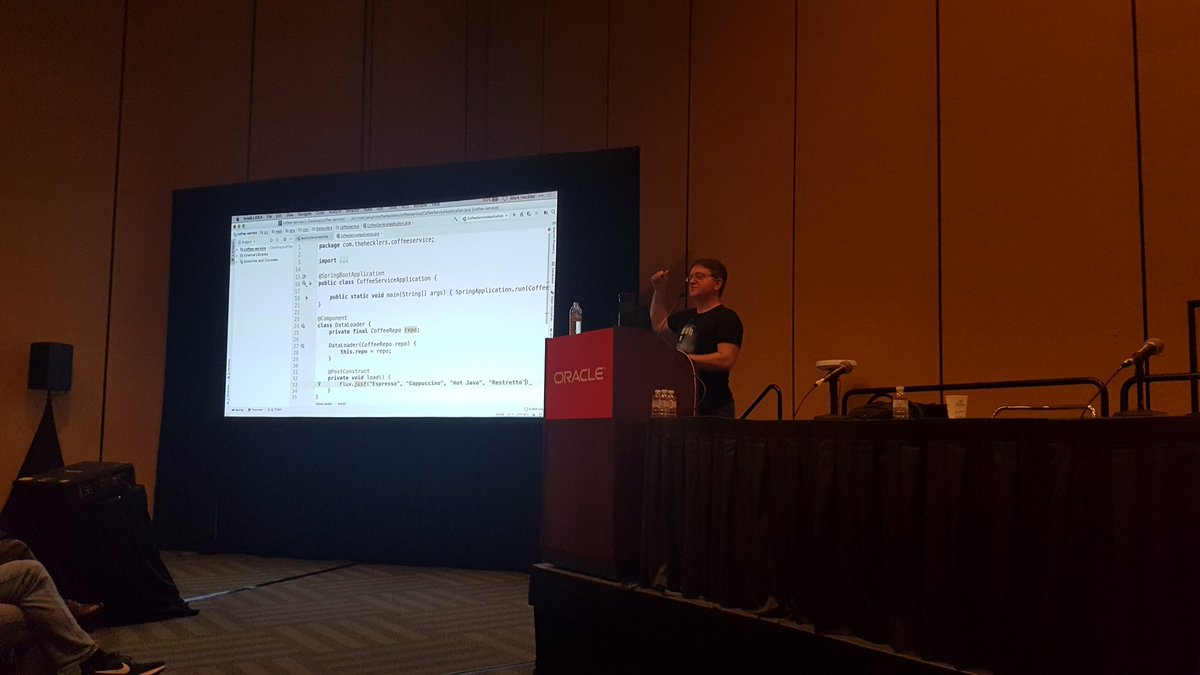
Task: Select coffee-service root in project tree
Action: (x=254, y=248)
